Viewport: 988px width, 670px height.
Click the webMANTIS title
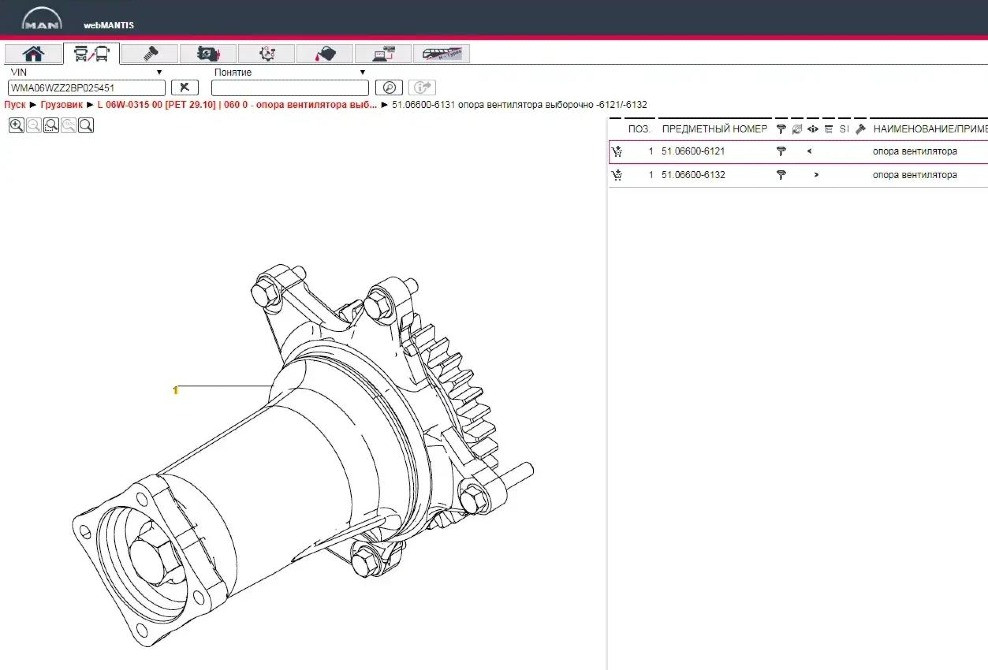109,25
